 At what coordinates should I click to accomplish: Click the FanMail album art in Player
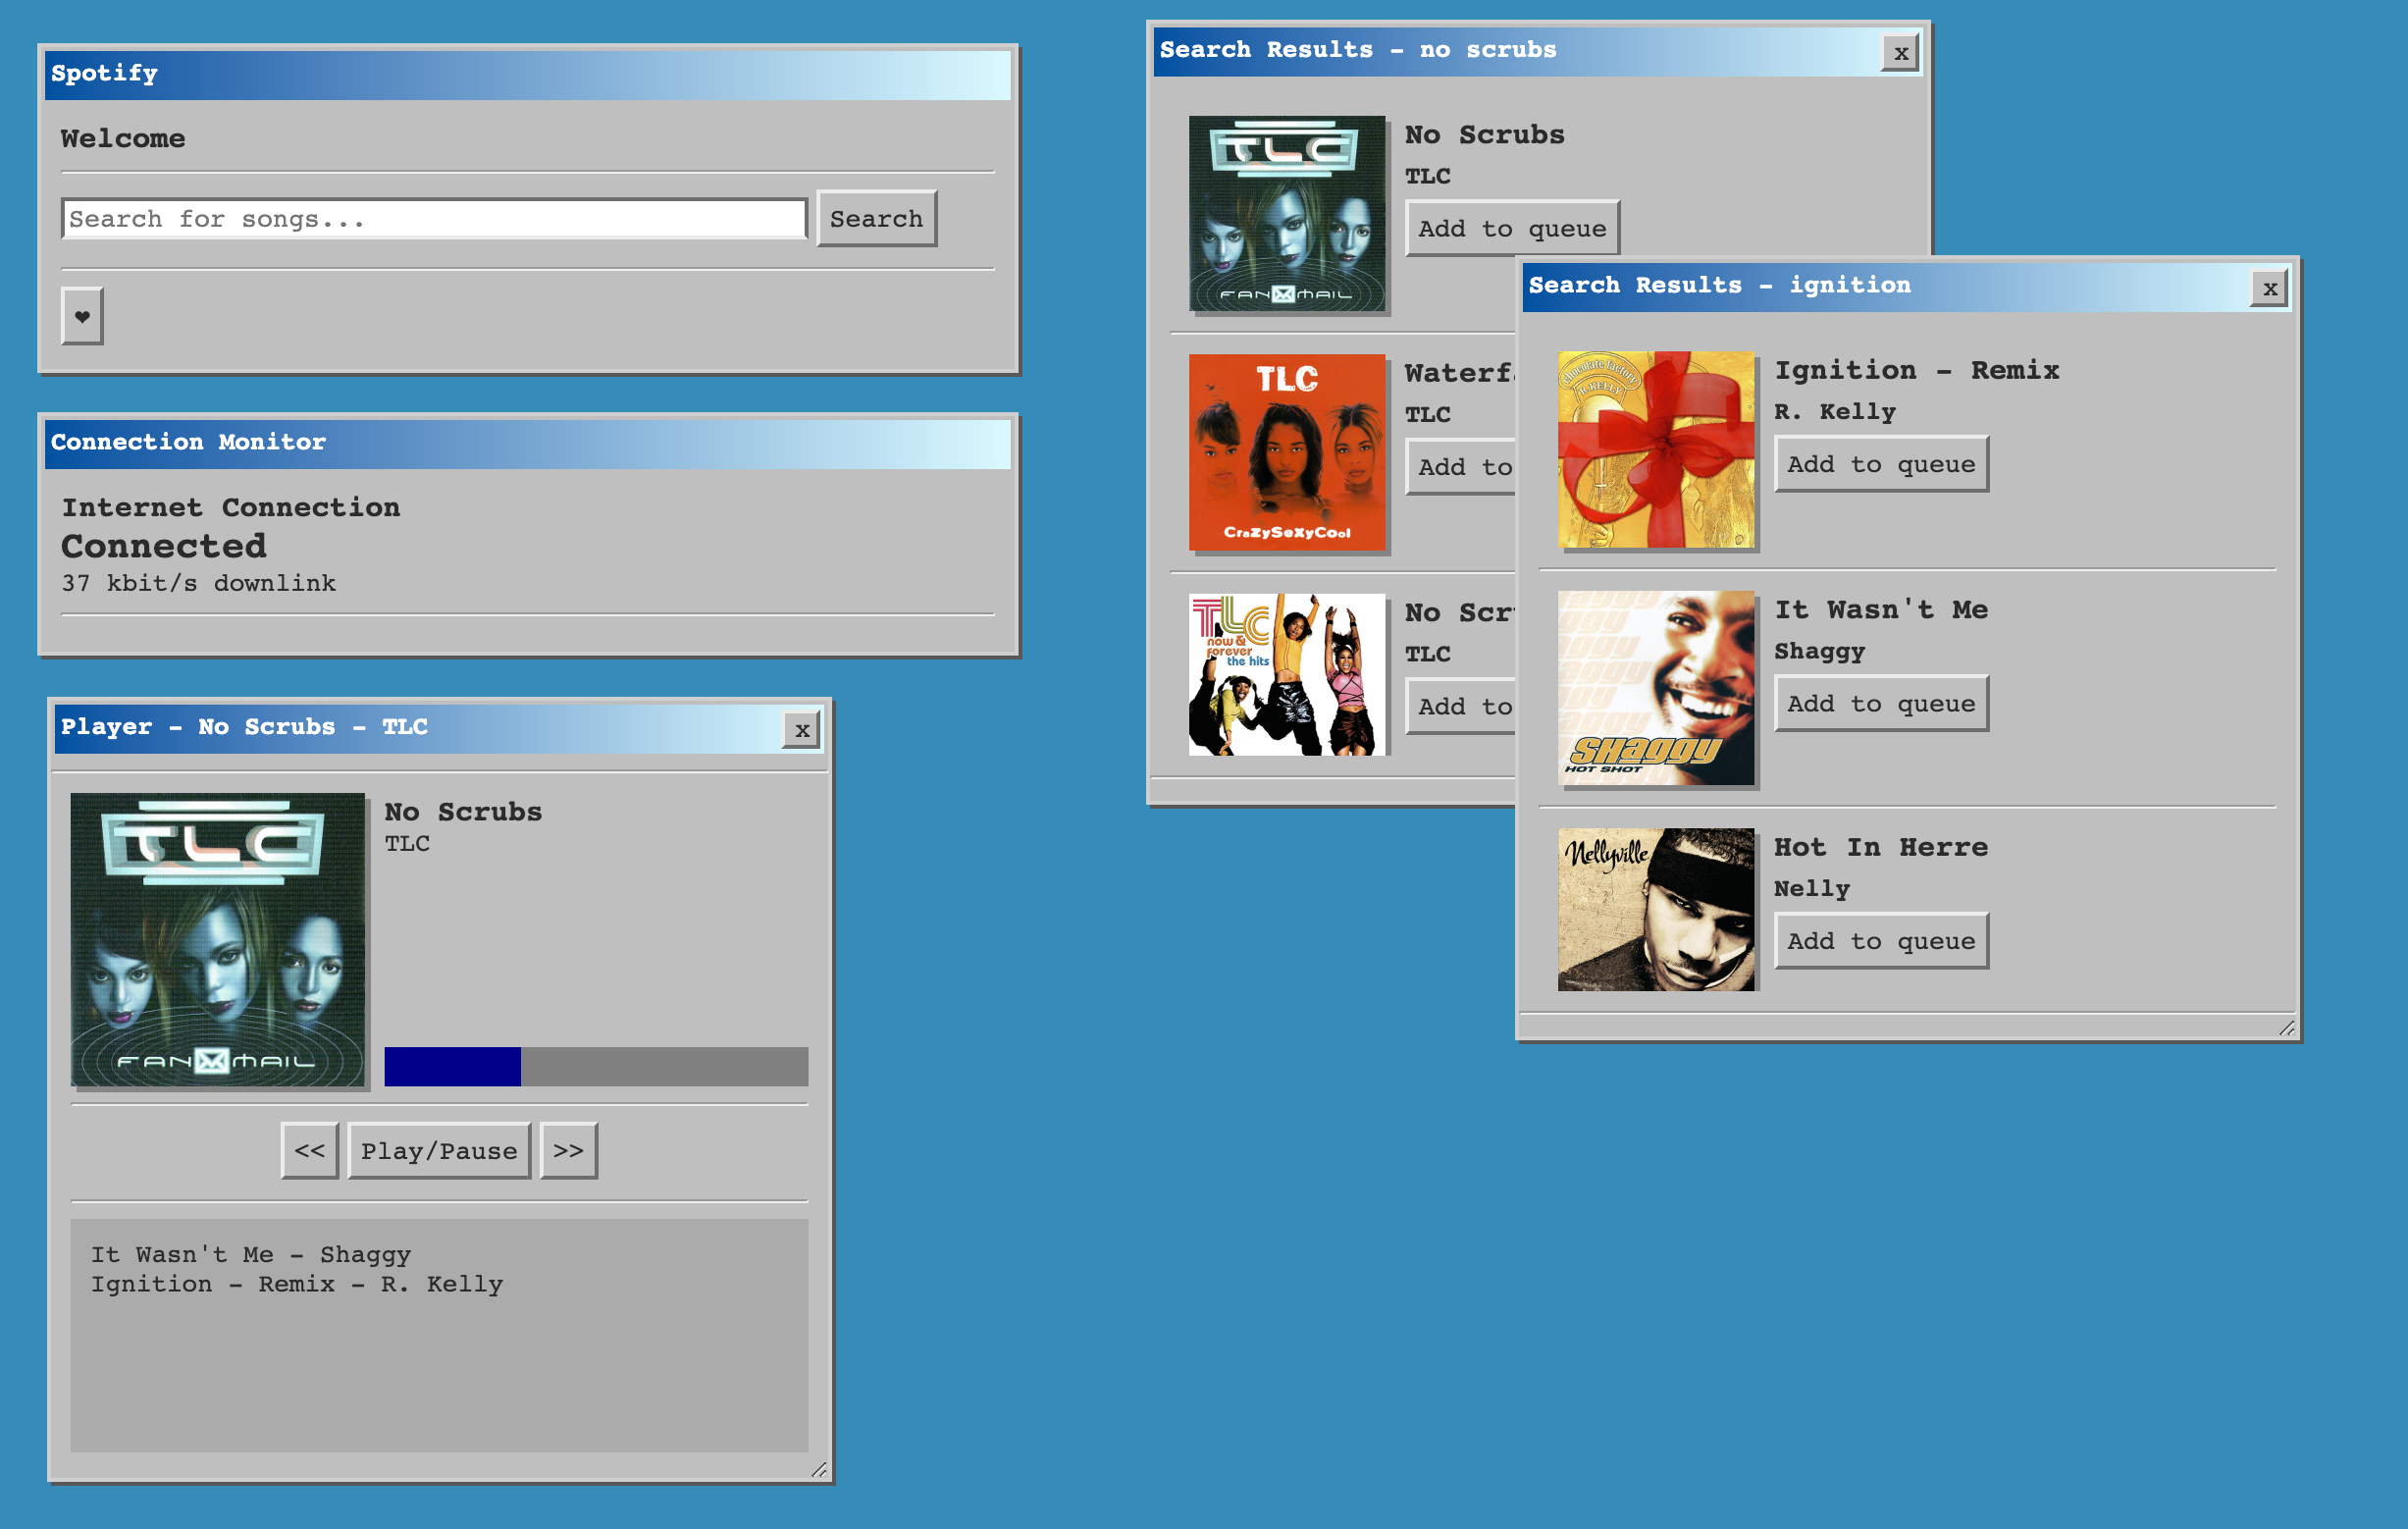(218, 938)
